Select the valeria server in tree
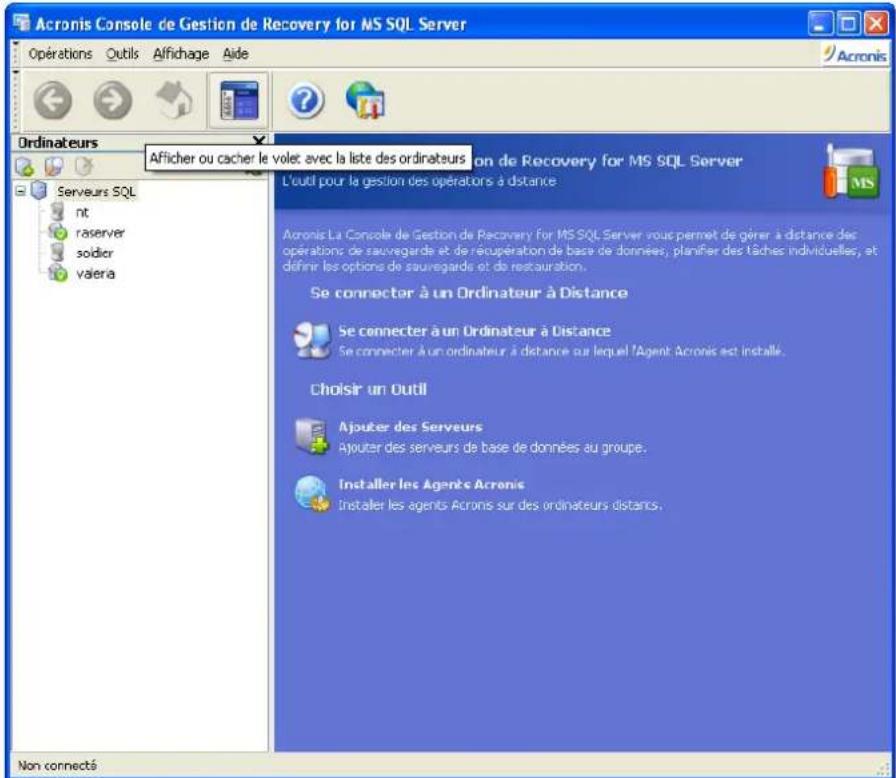 point(95,274)
